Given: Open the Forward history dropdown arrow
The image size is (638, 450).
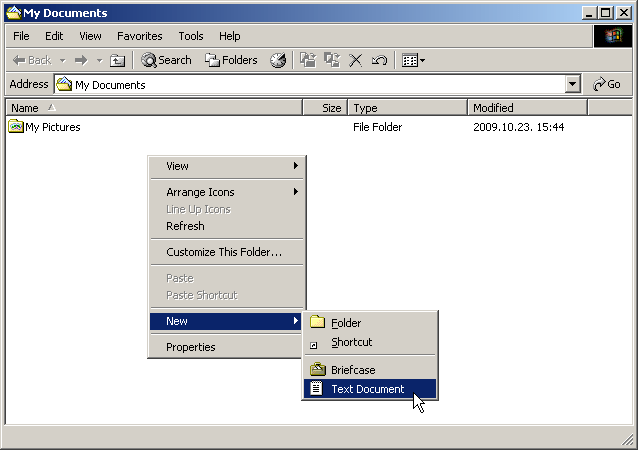Looking at the screenshot, I should click(99, 61).
